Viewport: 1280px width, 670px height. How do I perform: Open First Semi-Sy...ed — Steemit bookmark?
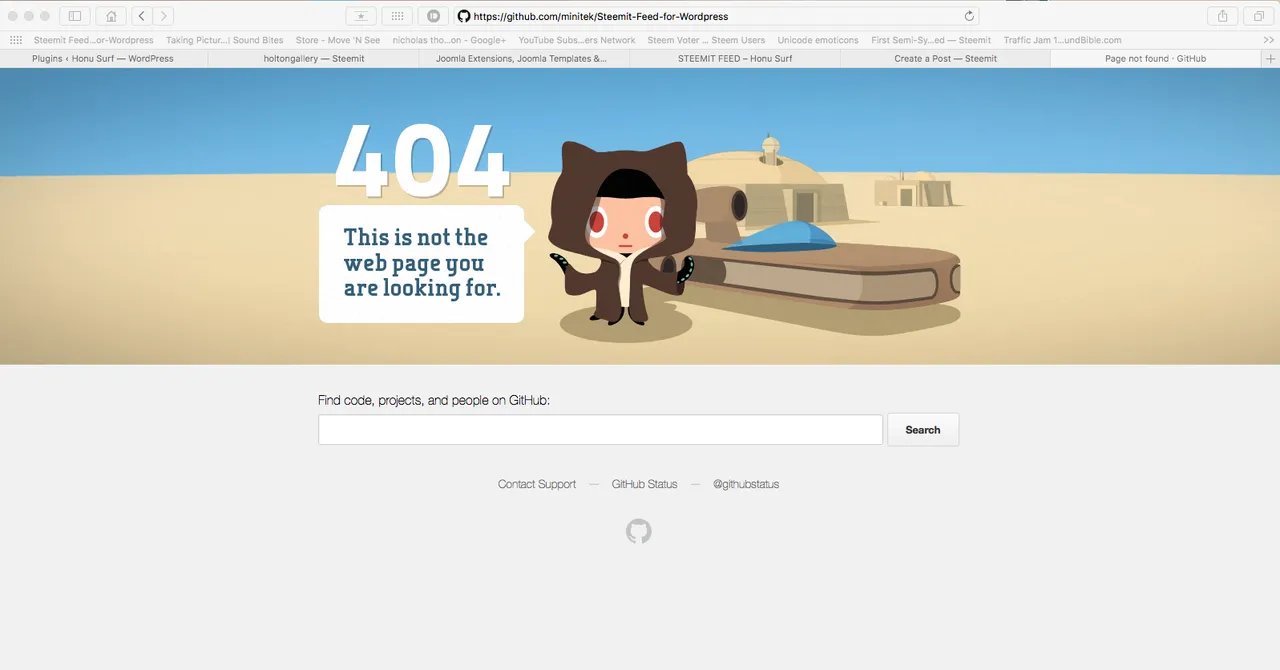click(x=931, y=40)
